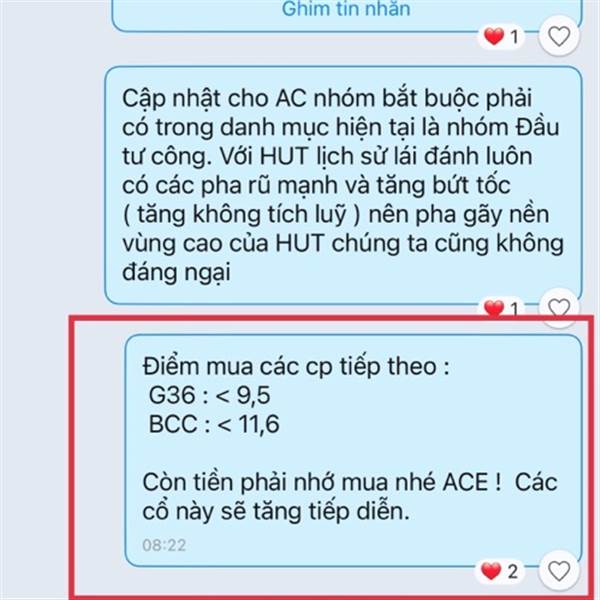The image size is (600, 600).
Task: View the 2 heart reactions on 08:22 message
Action: coord(491,571)
